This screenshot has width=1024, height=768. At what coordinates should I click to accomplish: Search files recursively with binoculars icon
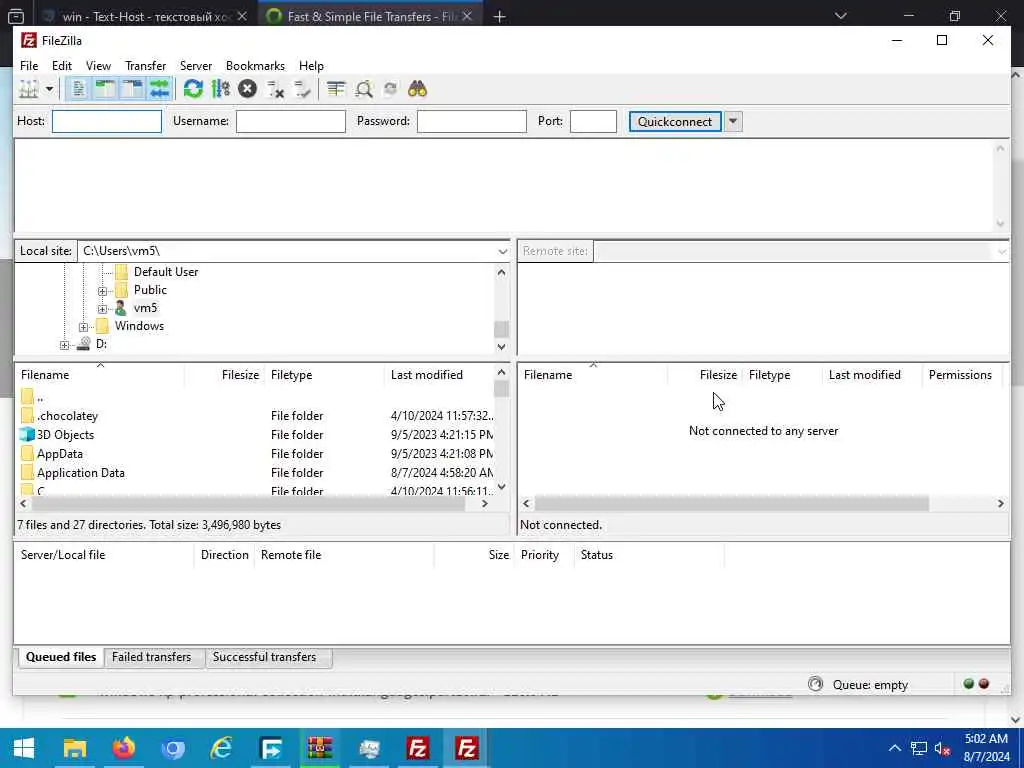tap(417, 89)
